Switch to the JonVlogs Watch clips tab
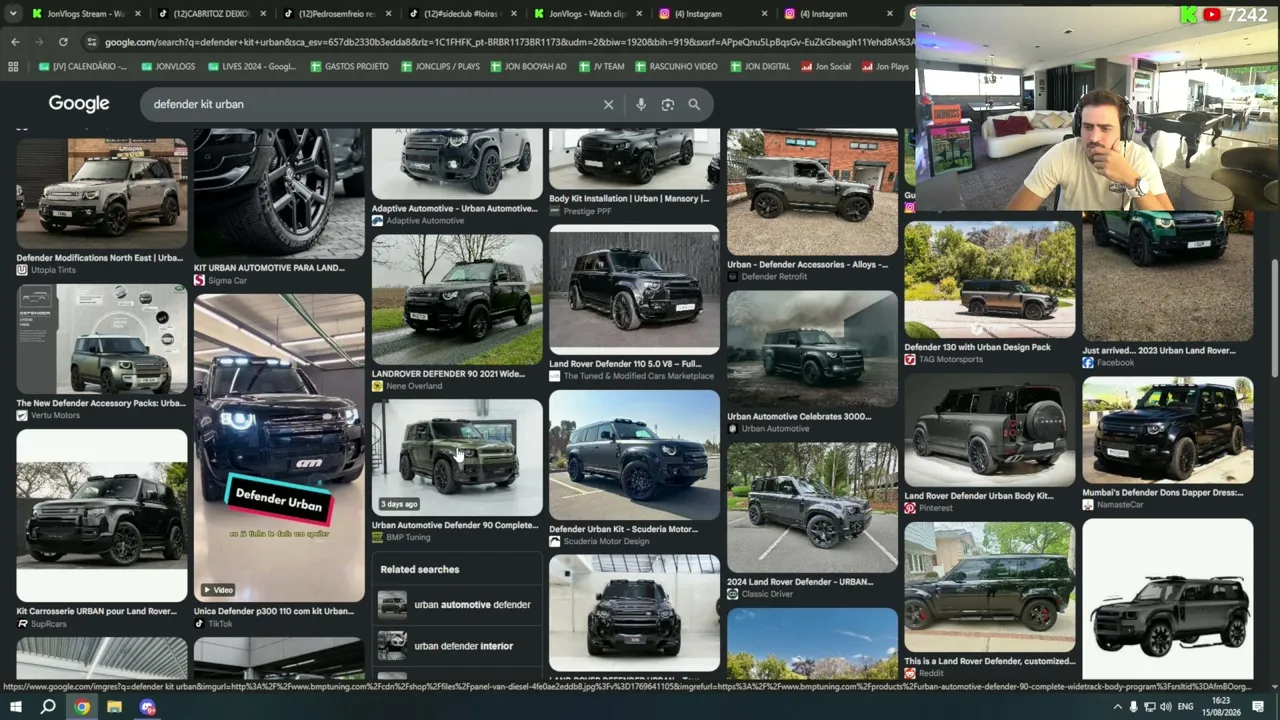1280x720 pixels. pyautogui.click(x=585, y=14)
